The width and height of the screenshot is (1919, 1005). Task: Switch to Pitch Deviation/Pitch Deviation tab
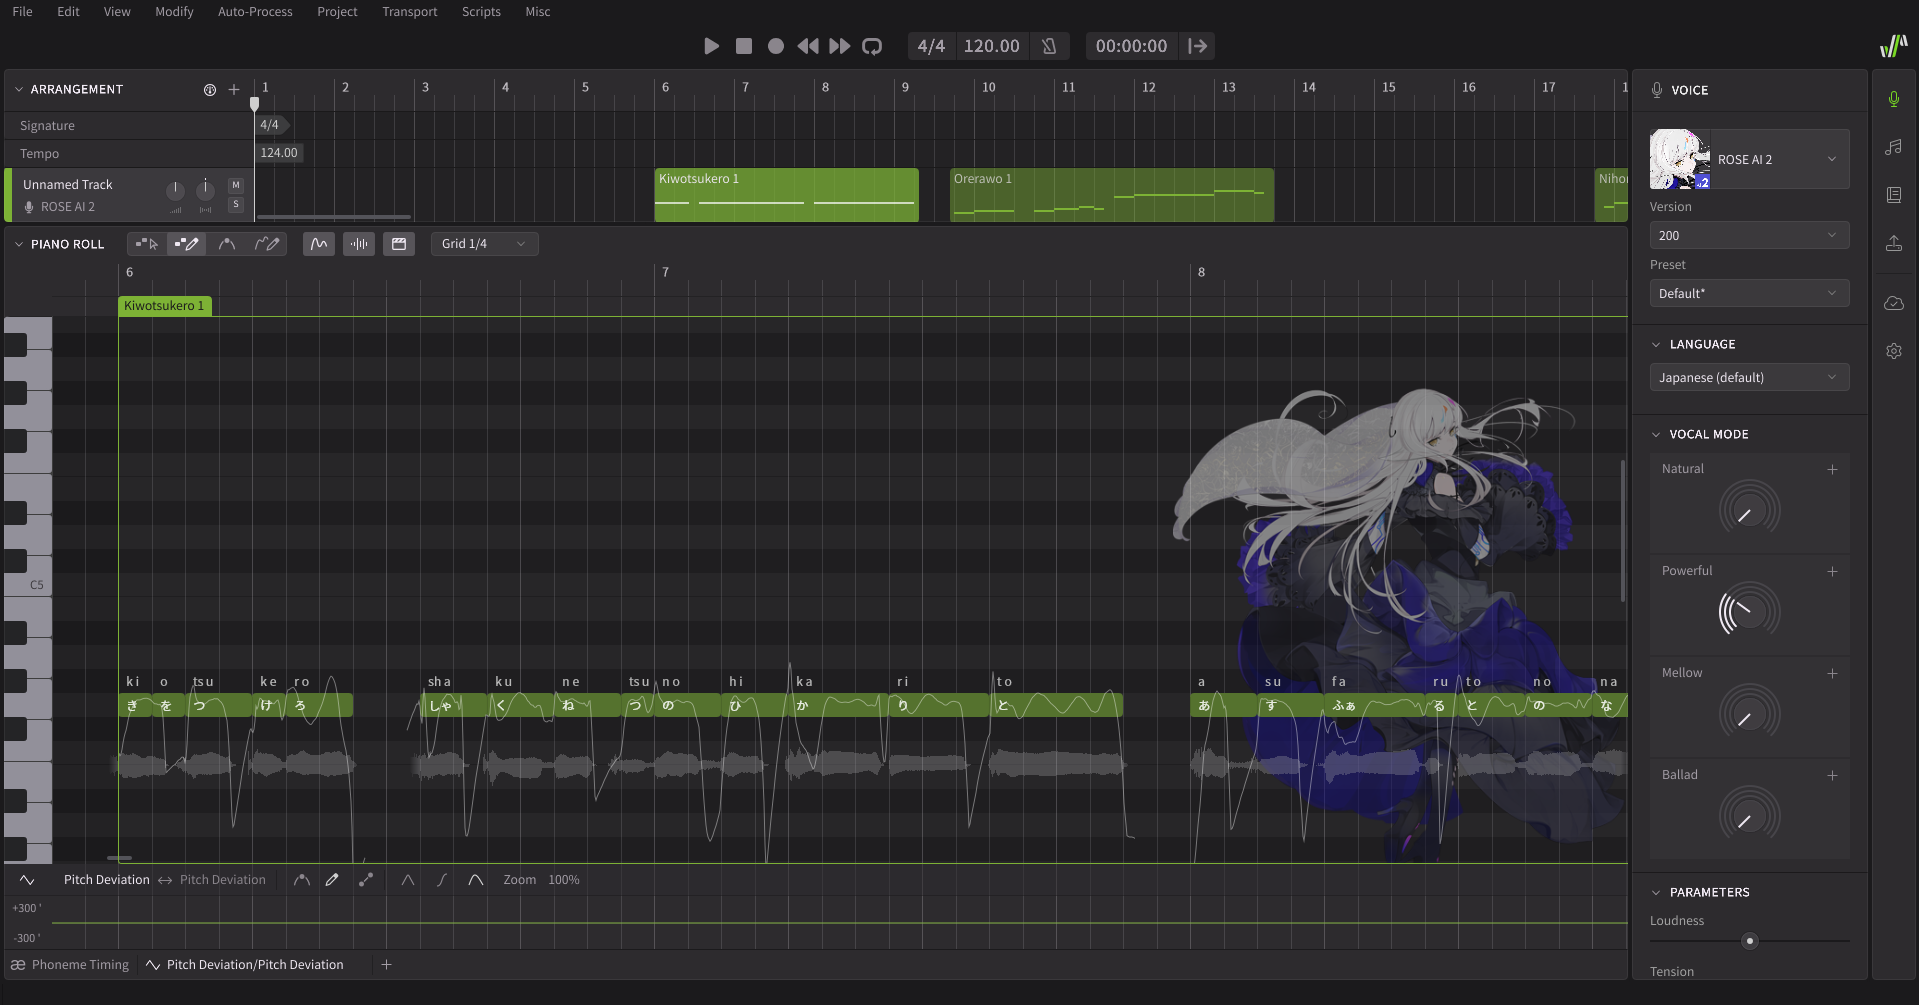[245, 965]
